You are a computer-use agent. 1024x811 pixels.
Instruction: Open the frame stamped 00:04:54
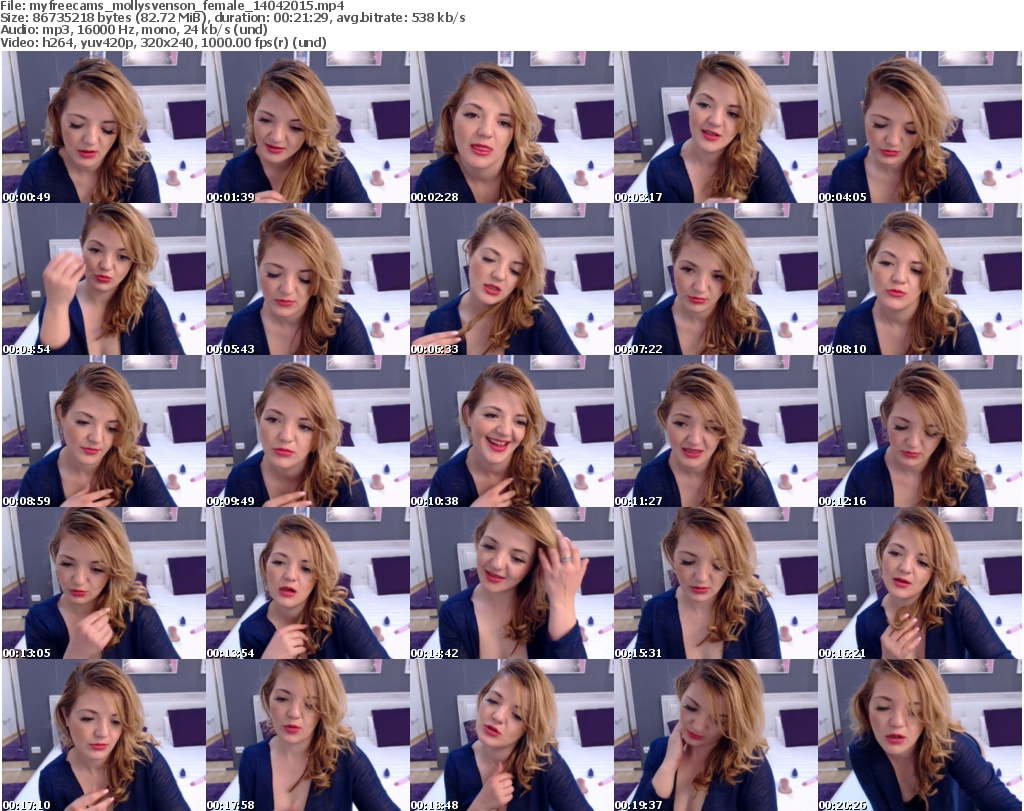coord(104,279)
